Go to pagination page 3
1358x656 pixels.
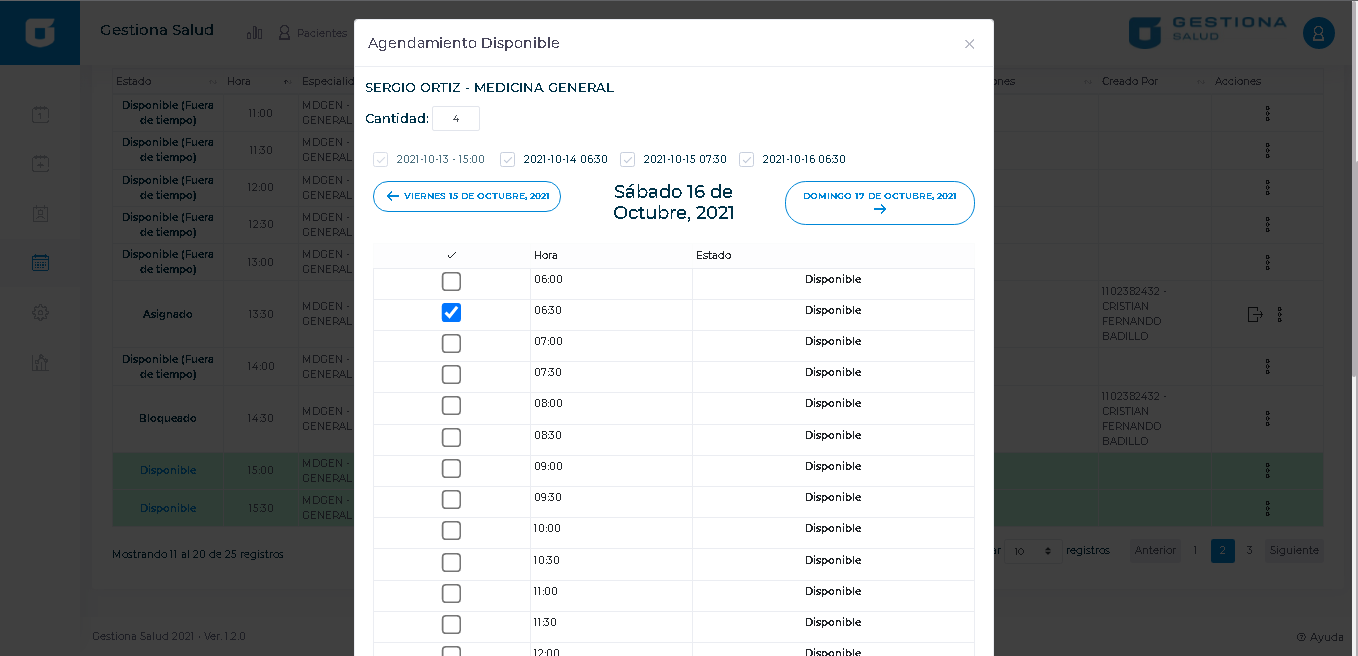[1248, 551]
